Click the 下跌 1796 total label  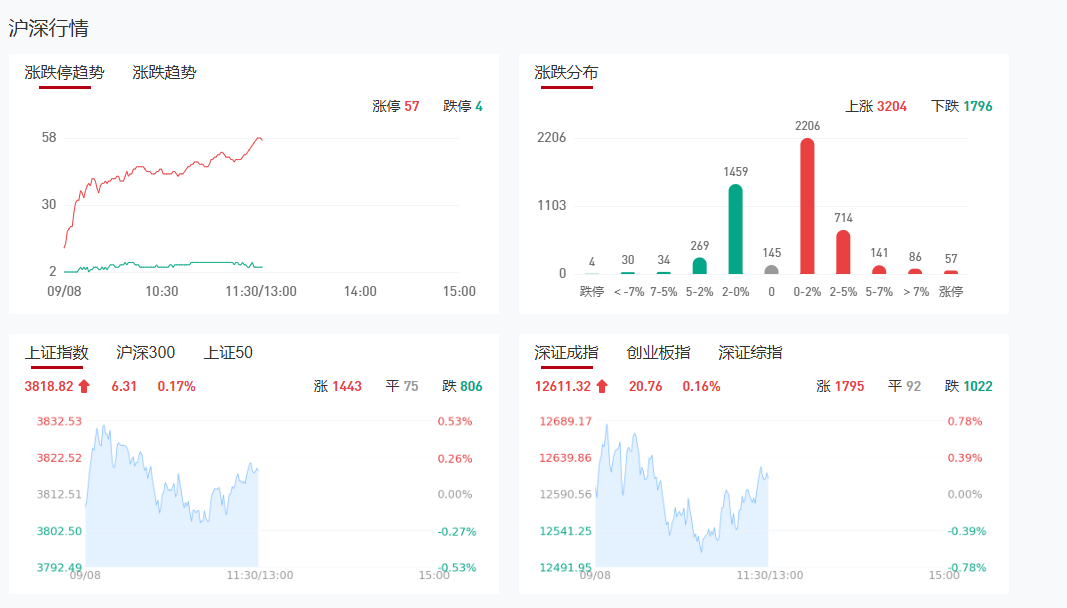click(962, 106)
